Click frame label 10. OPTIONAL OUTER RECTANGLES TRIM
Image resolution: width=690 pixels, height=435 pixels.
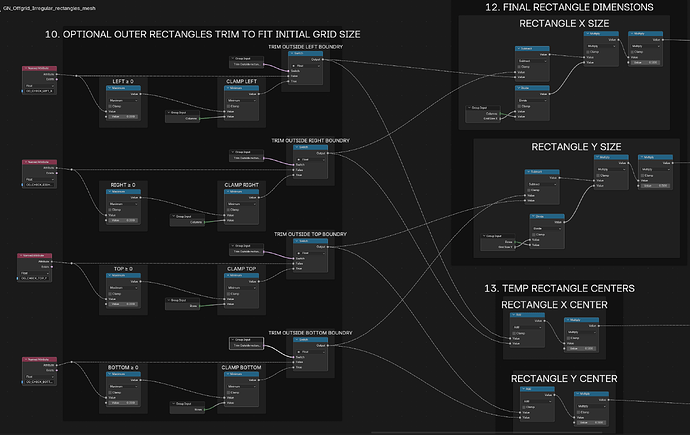202,34
